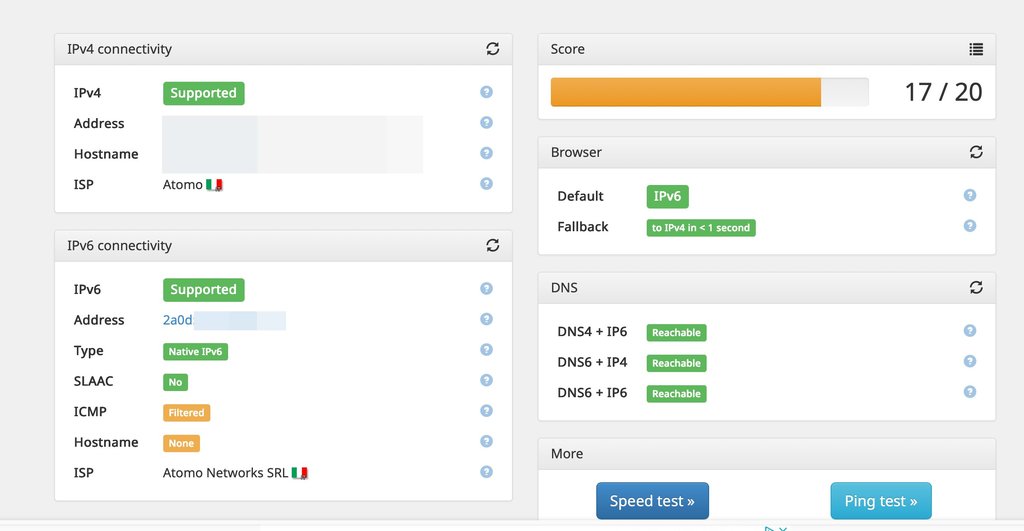The width and height of the screenshot is (1024, 531).
Task: Reload the Browser test panel
Action: (x=976, y=152)
